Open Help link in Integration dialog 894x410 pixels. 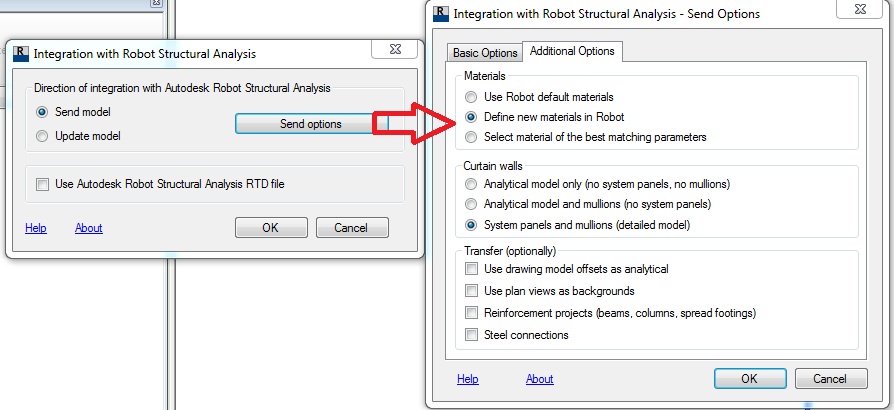[35, 228]
